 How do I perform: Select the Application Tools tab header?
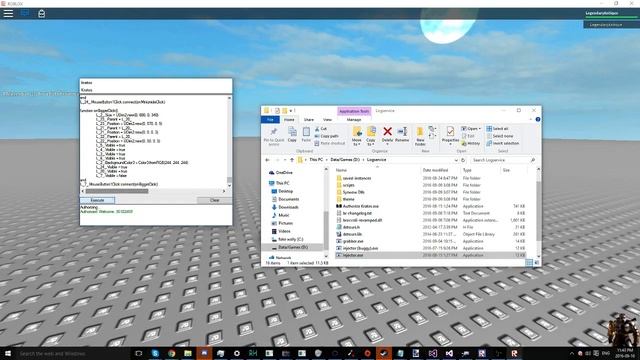tap(354, 111)
